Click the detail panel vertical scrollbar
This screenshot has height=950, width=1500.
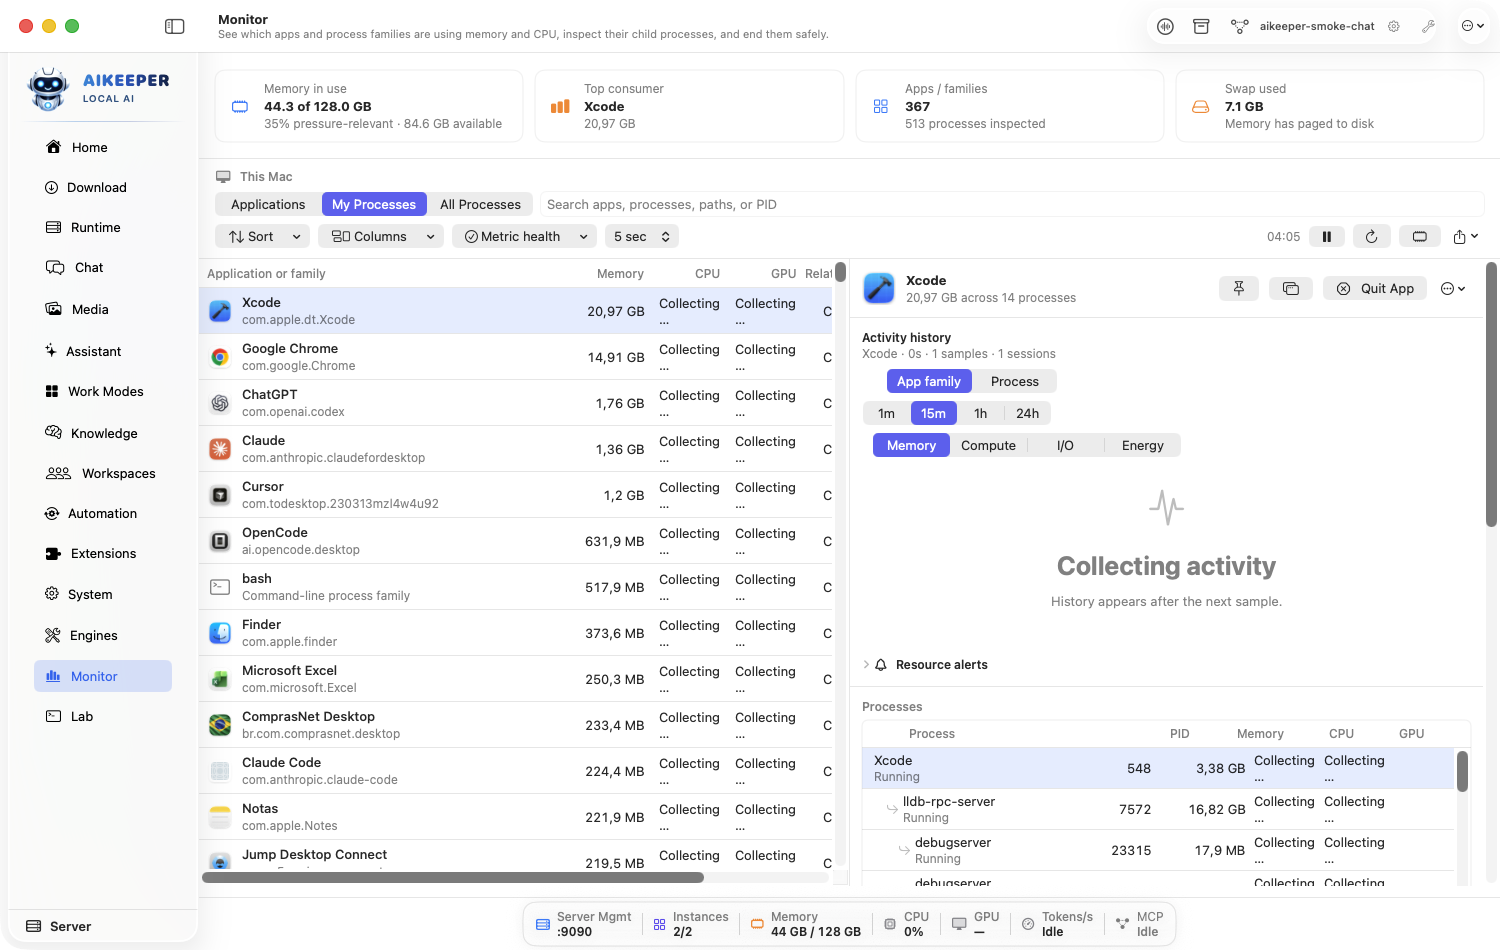(x=1491, y=394)
